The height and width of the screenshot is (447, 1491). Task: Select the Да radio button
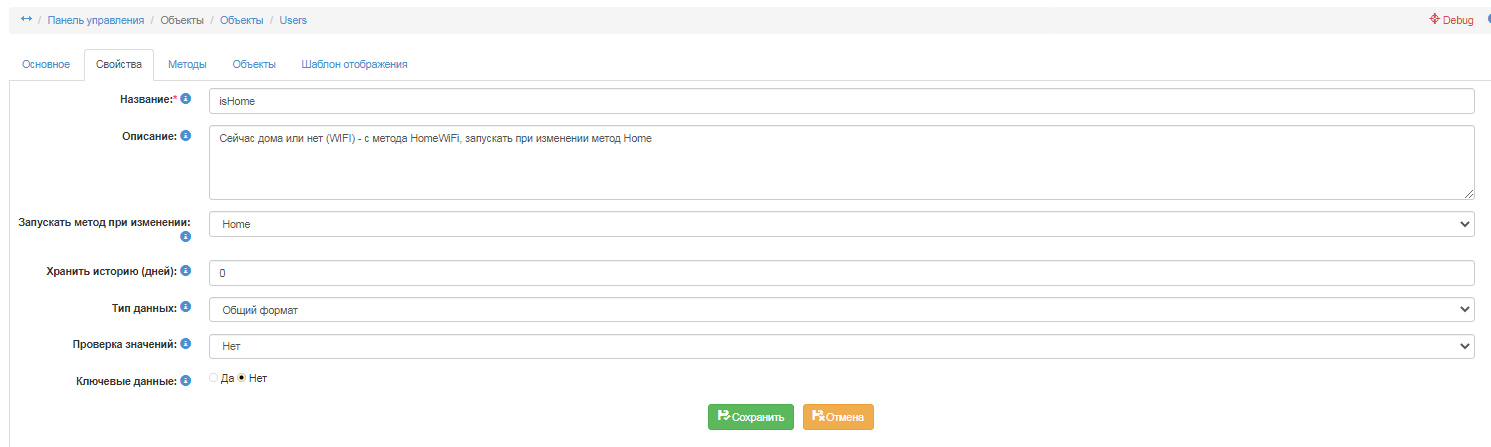coord(213,378)
